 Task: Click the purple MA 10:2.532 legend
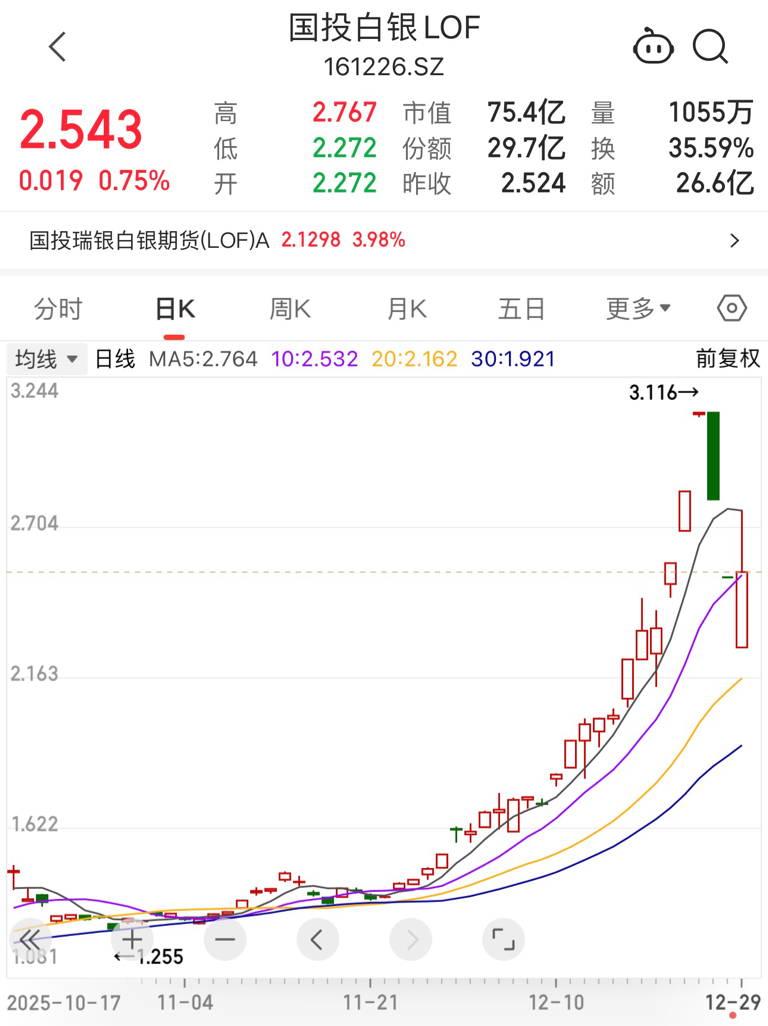[x=314, y=359]
